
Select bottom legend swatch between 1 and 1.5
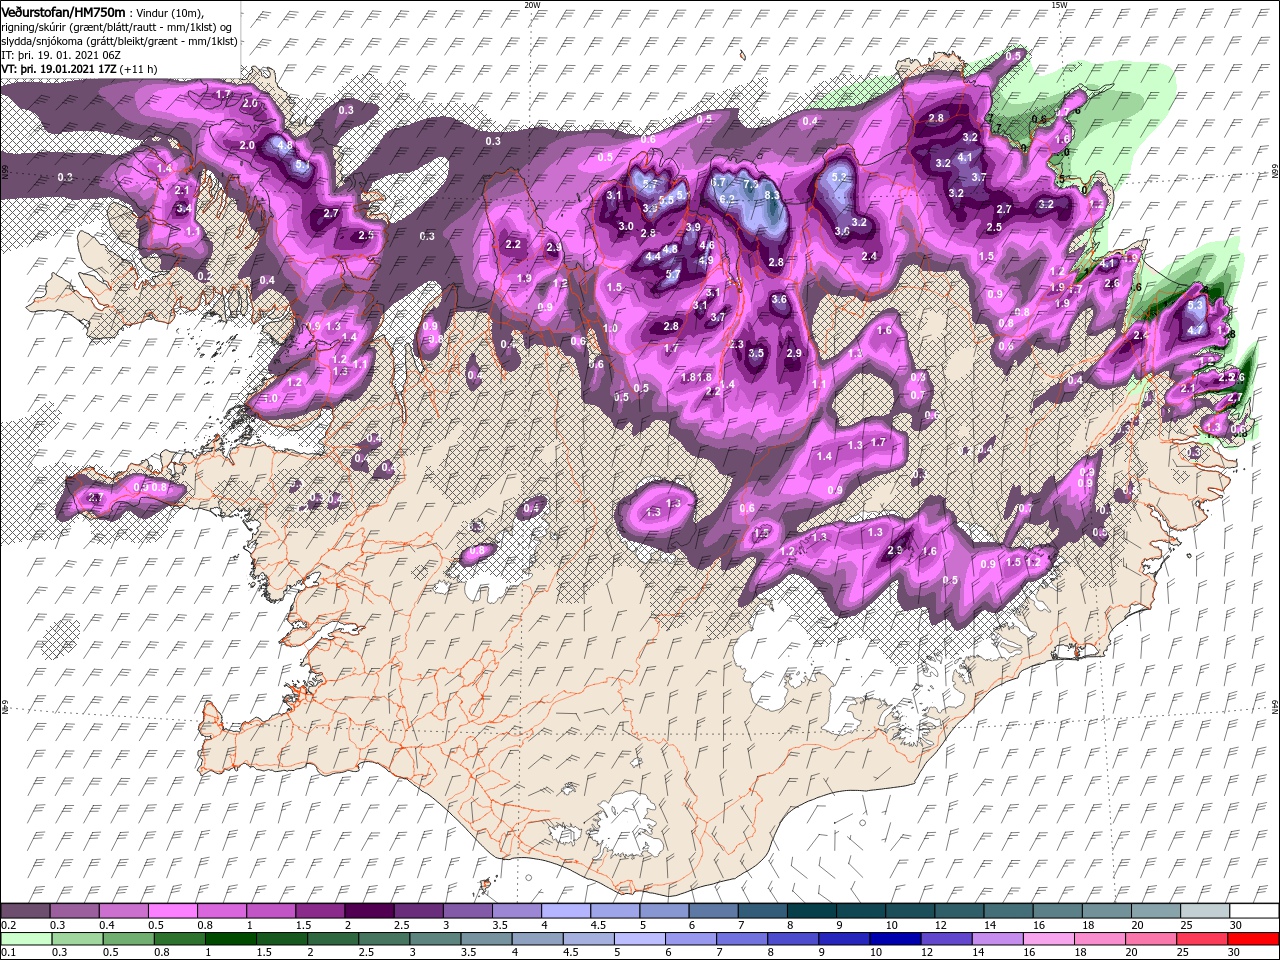(232, 938)
